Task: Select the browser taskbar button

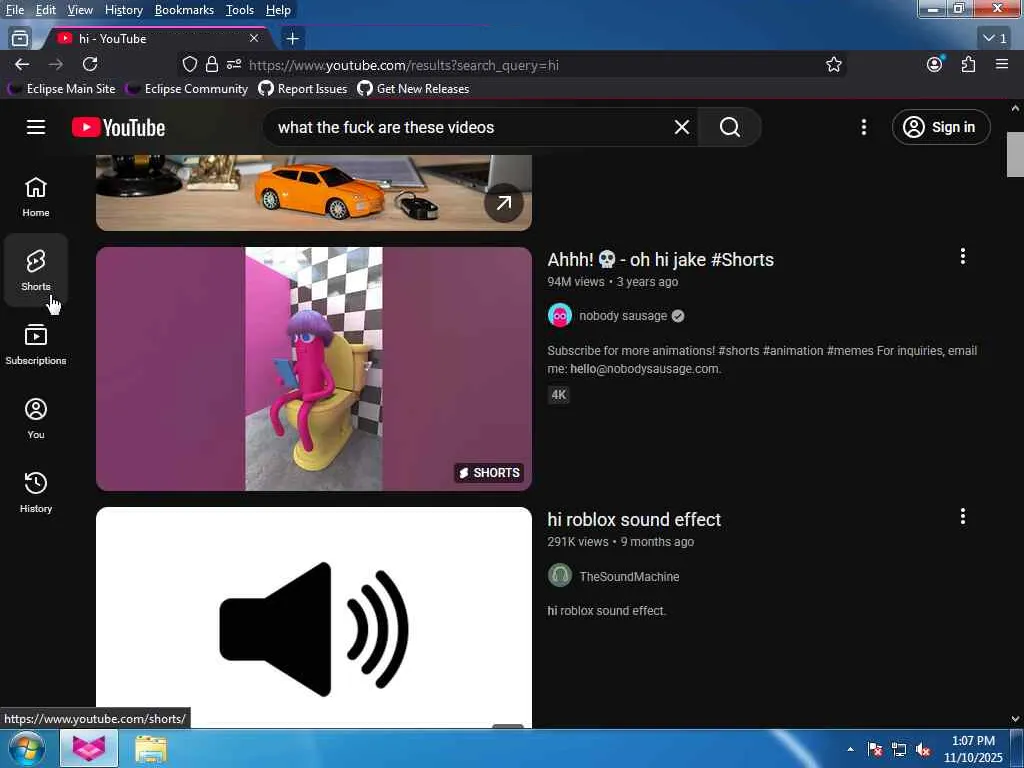Action: point(89,749)
